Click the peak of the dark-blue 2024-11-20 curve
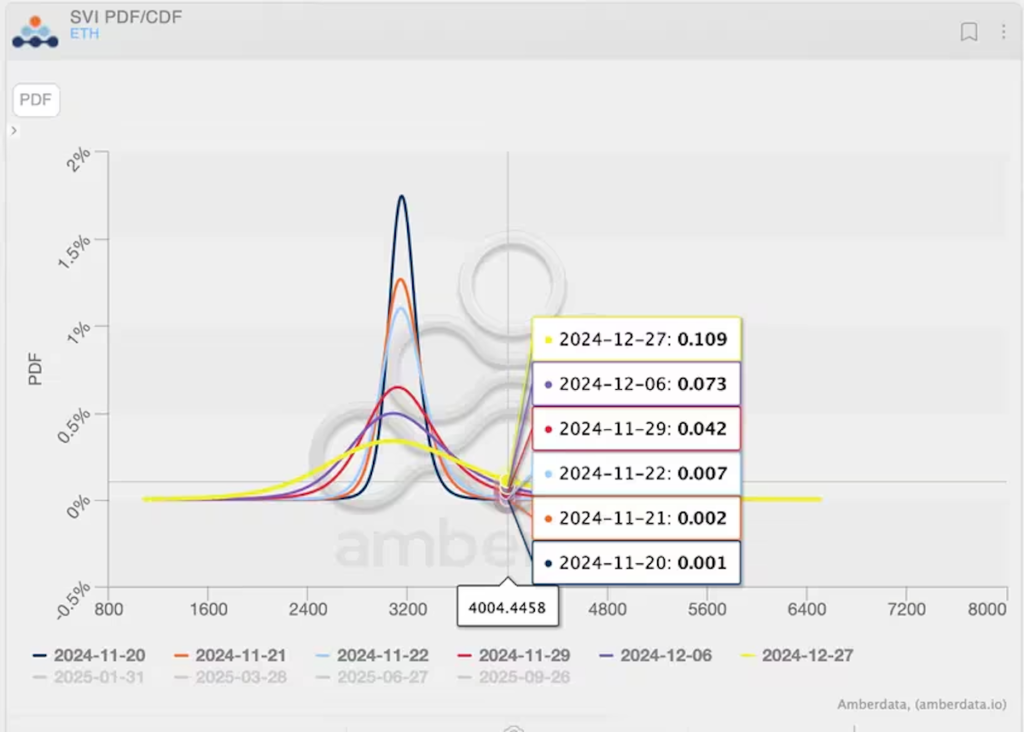Screen dimensions: 1024x732 pyautogui.click(x=402, y=196)
